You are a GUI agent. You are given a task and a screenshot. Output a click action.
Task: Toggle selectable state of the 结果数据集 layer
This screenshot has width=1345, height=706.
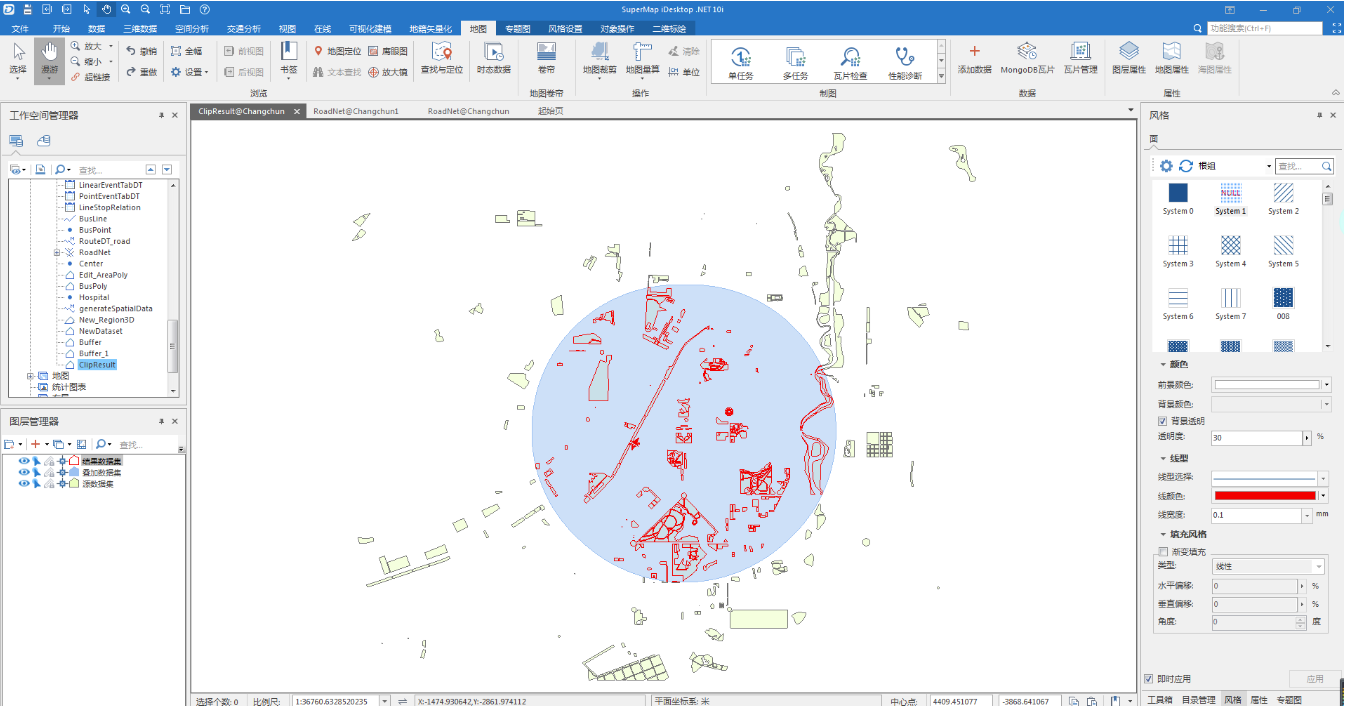click(37, 461)
